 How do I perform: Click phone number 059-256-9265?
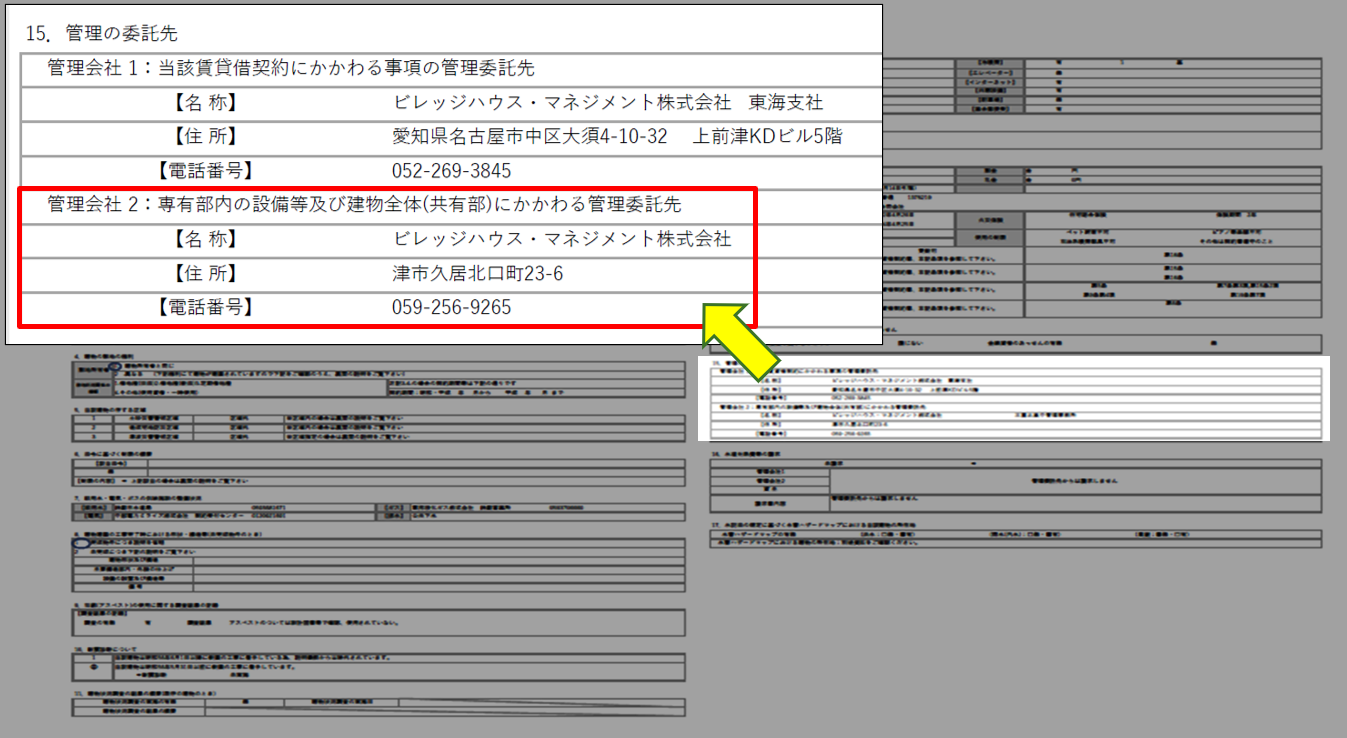tap(451, 308)
